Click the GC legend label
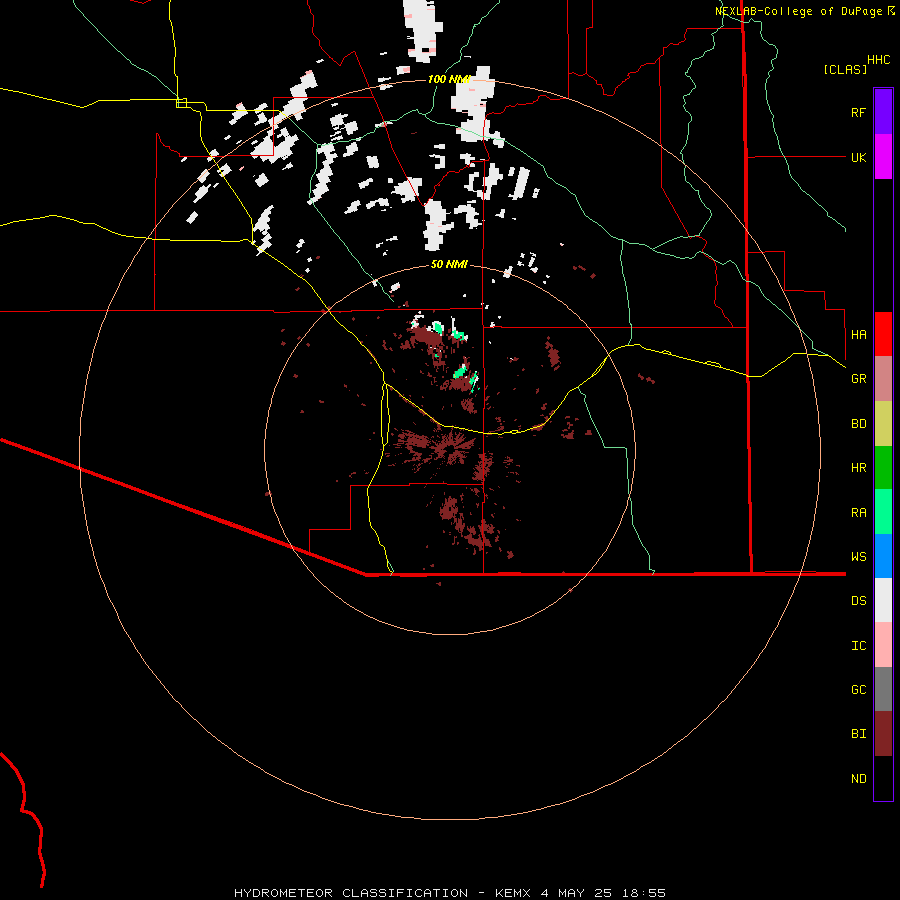This screenshot has height=900, width=900. [x=858, y=690]
